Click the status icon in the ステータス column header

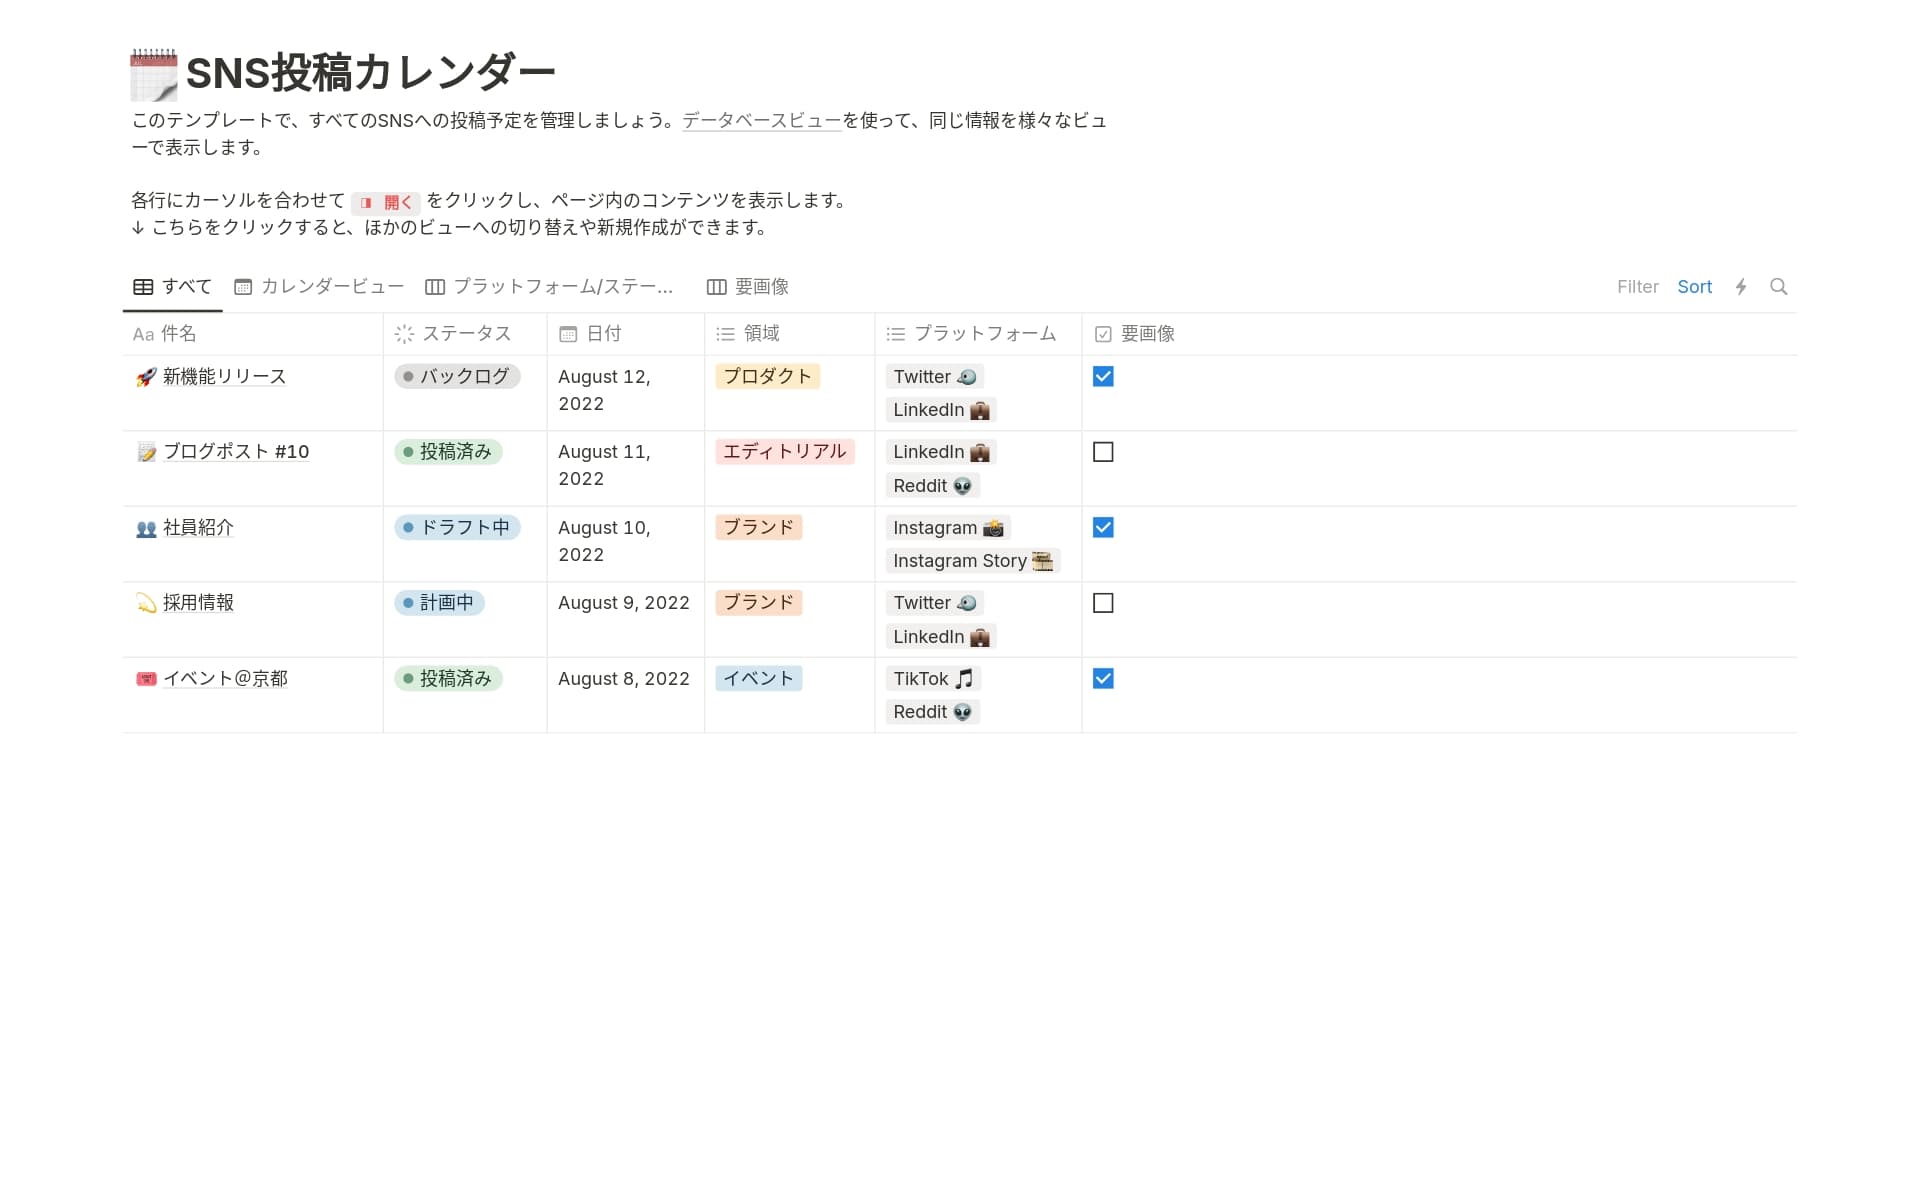coord(404,333)
